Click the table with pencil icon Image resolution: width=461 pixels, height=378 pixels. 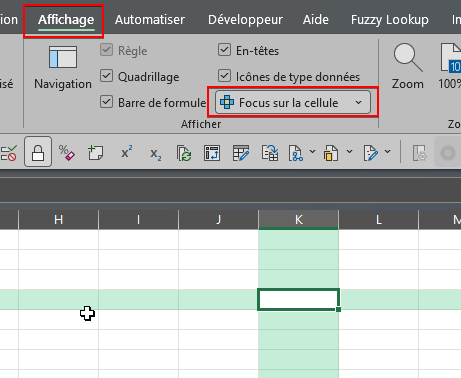(x=241, y=153)
